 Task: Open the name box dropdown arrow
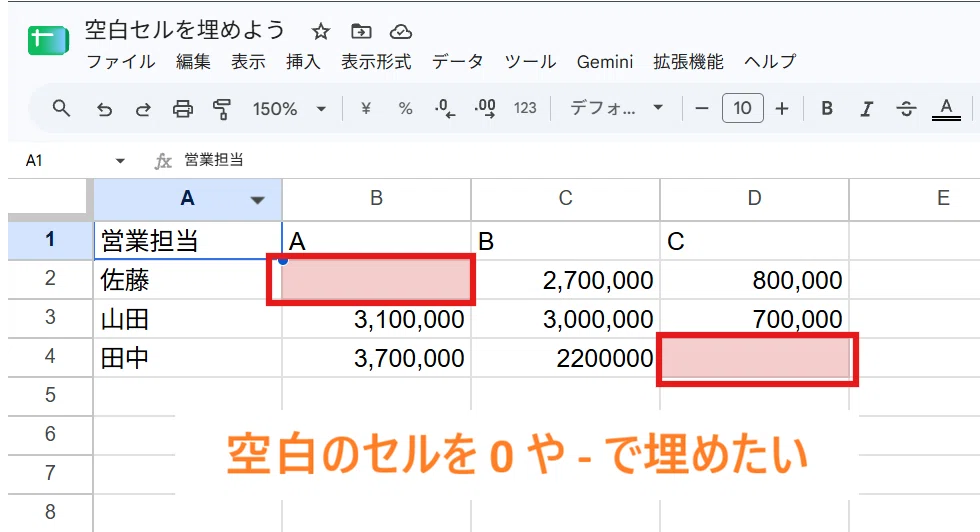(x=120, y=161)
